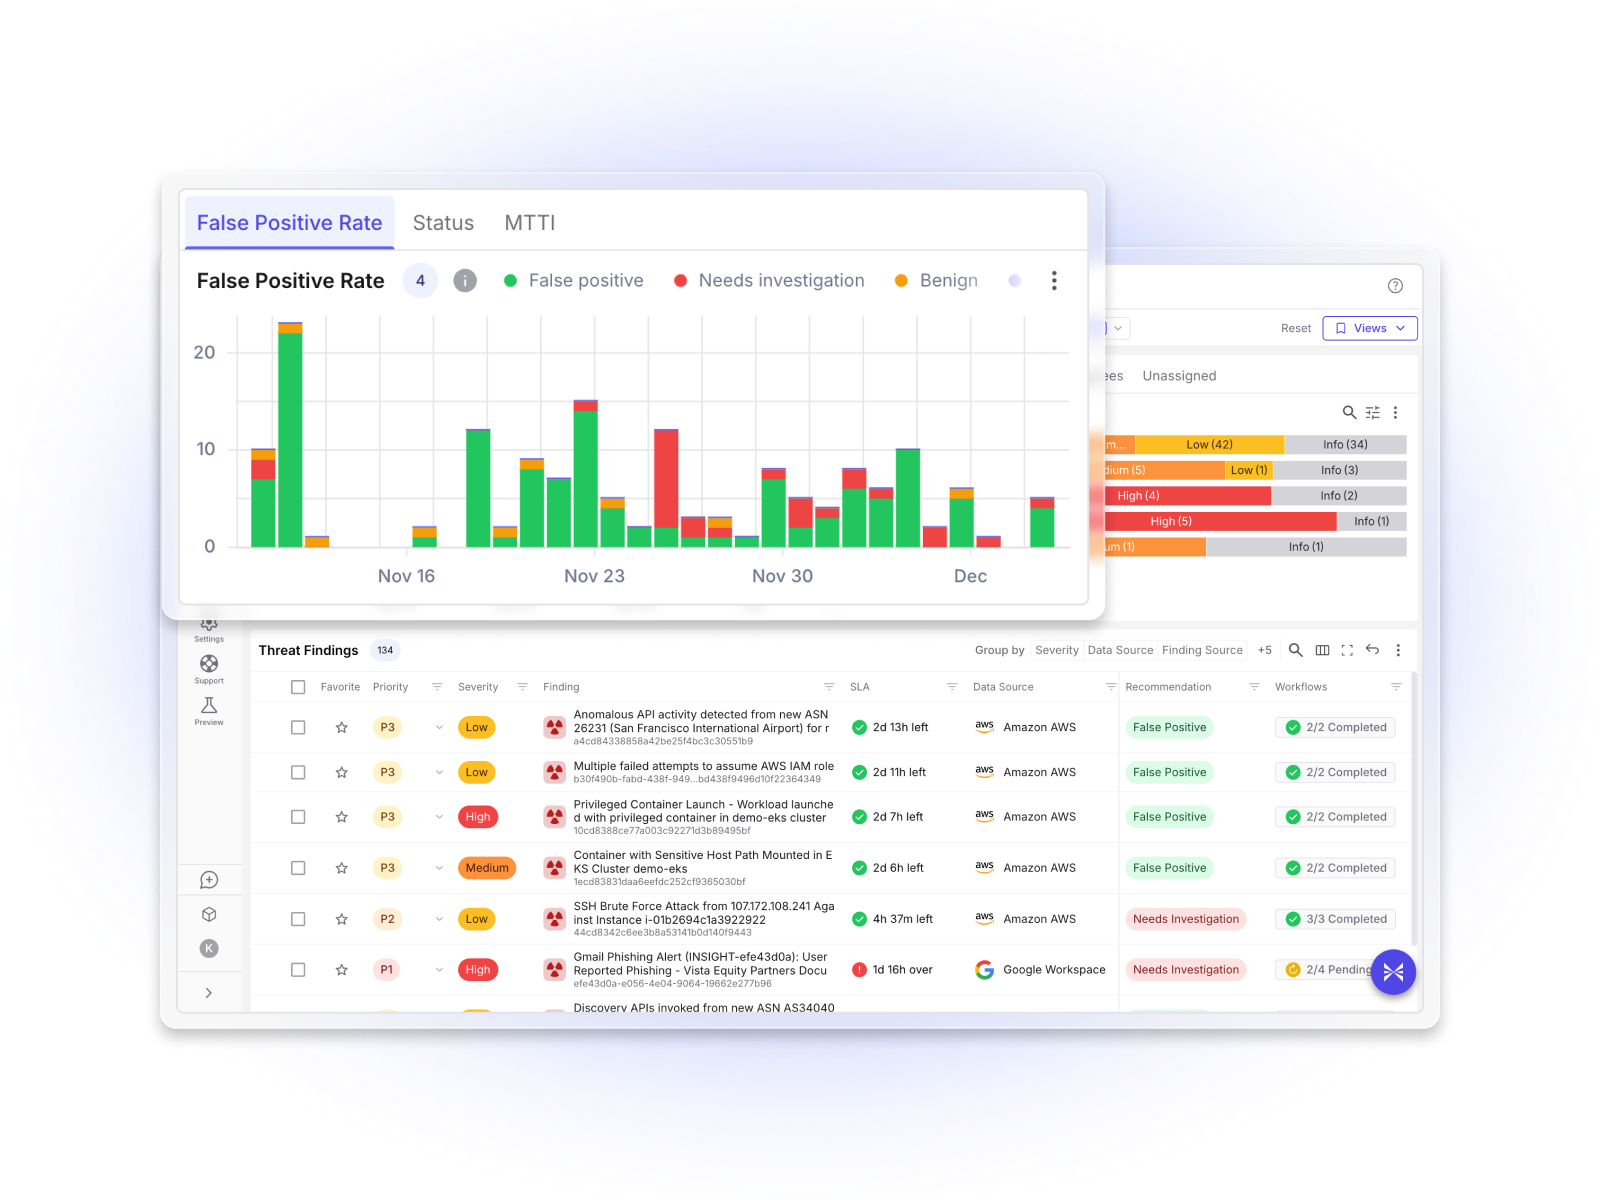Toggle Needs investigation legend series
Screen dimensions: 1600x1200
769,281
